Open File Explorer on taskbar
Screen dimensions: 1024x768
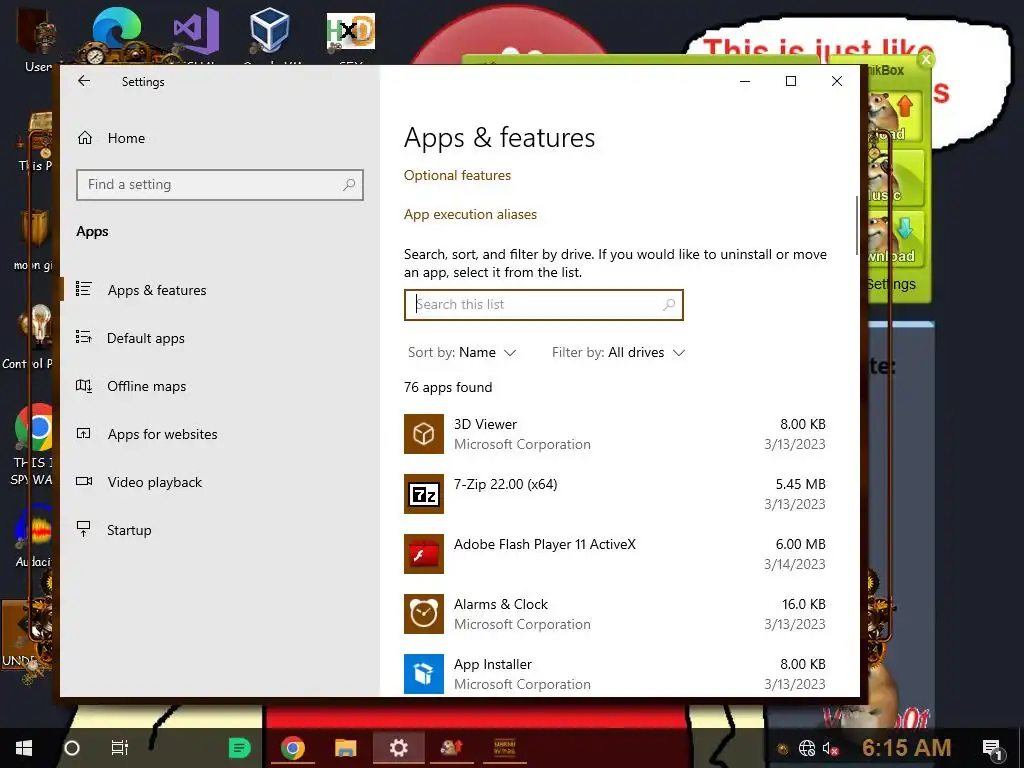(x=346, y=748)
